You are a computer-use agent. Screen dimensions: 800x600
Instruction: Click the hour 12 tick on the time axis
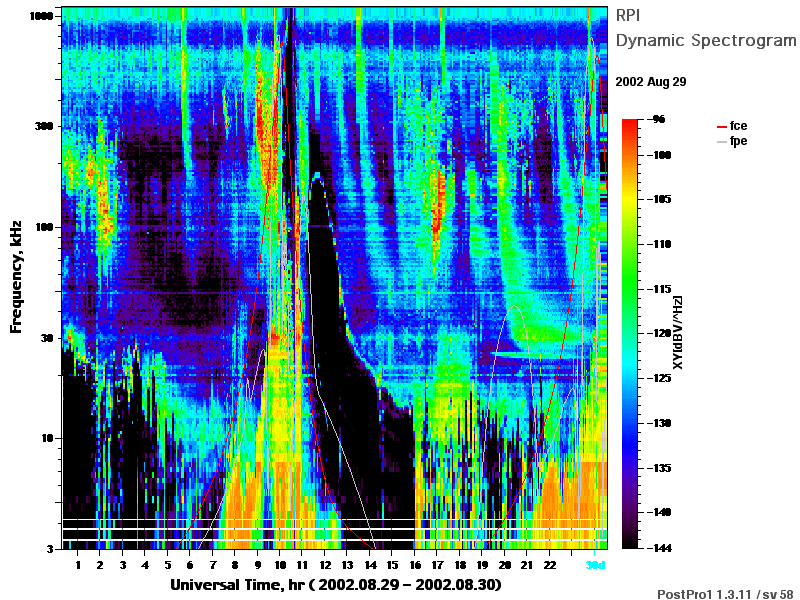pyautogui.click(x=325, y=565)
